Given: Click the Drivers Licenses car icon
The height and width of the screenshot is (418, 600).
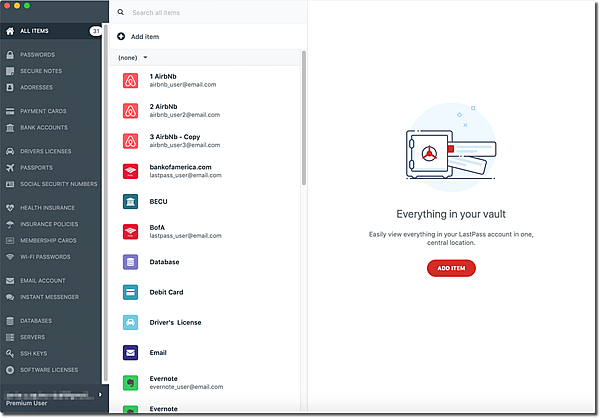Looking at the screenshot, I should pos(10,152).
